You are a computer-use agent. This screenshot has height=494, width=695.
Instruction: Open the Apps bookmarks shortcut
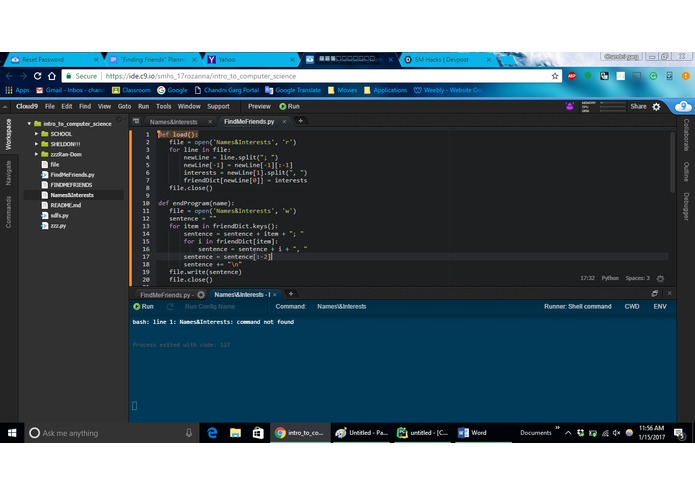(17, 90)
